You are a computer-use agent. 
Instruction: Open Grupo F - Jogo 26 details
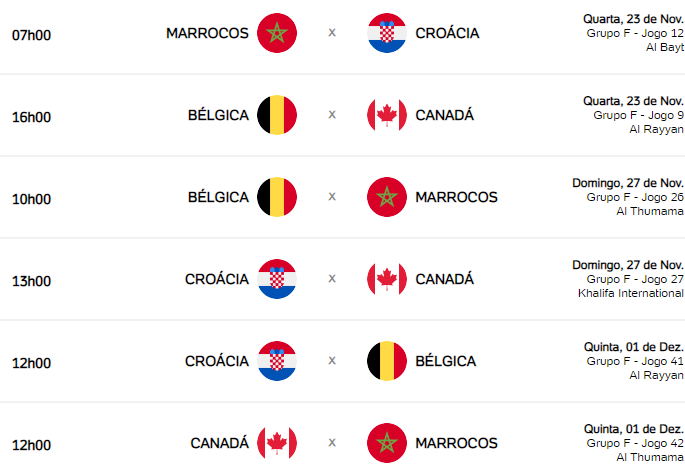(635, 197)
